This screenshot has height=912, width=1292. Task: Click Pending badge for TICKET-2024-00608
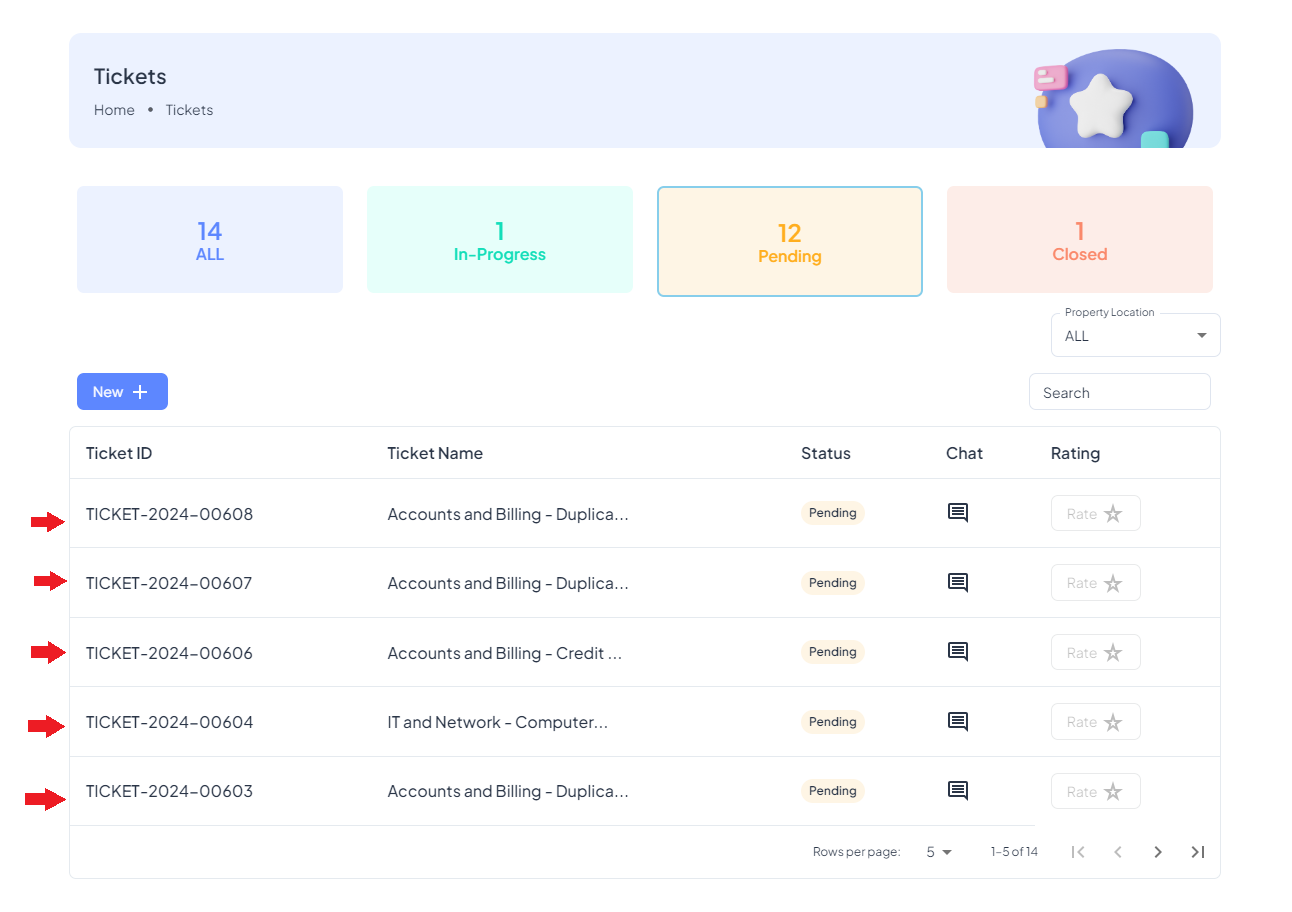point(833,513)
